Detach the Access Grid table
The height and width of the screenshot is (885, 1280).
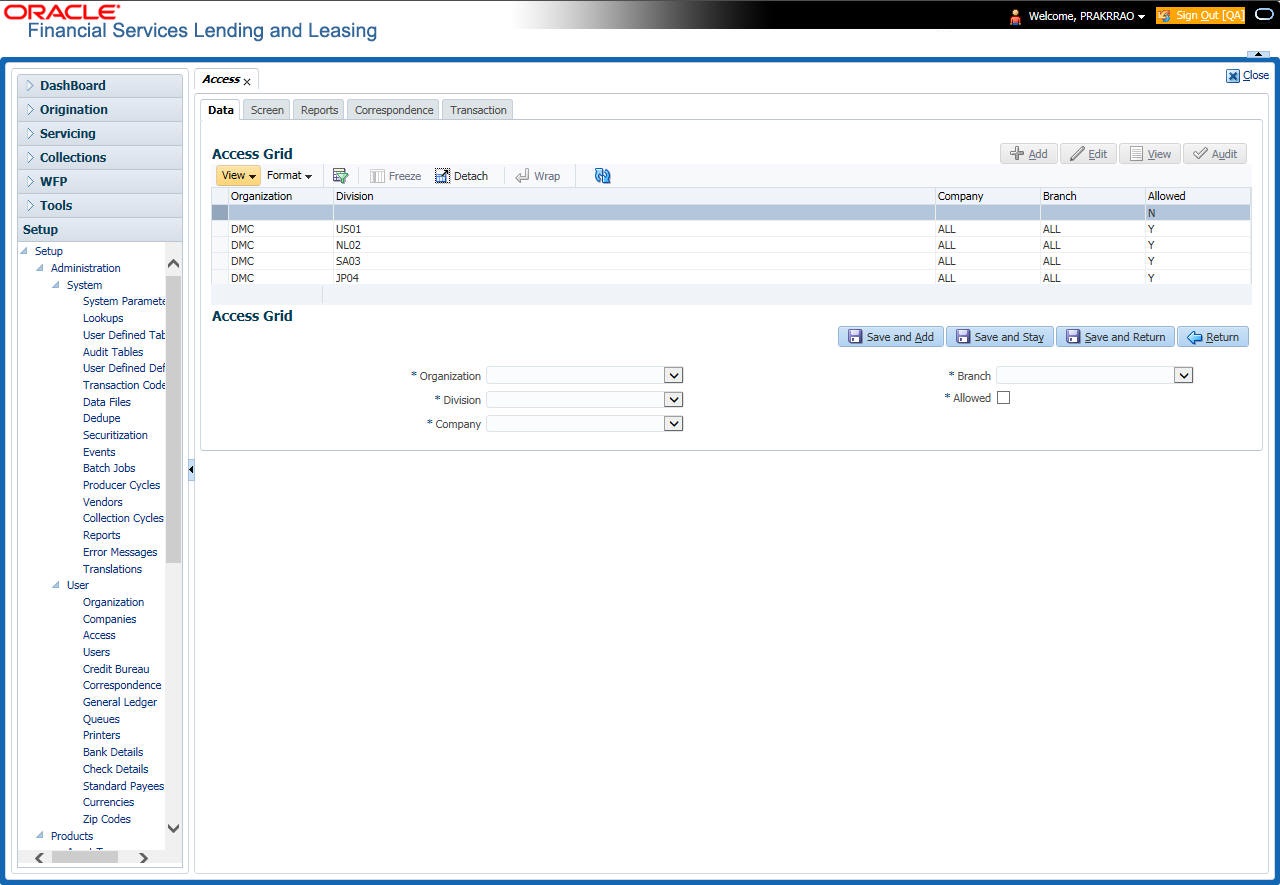coord(461,175)
